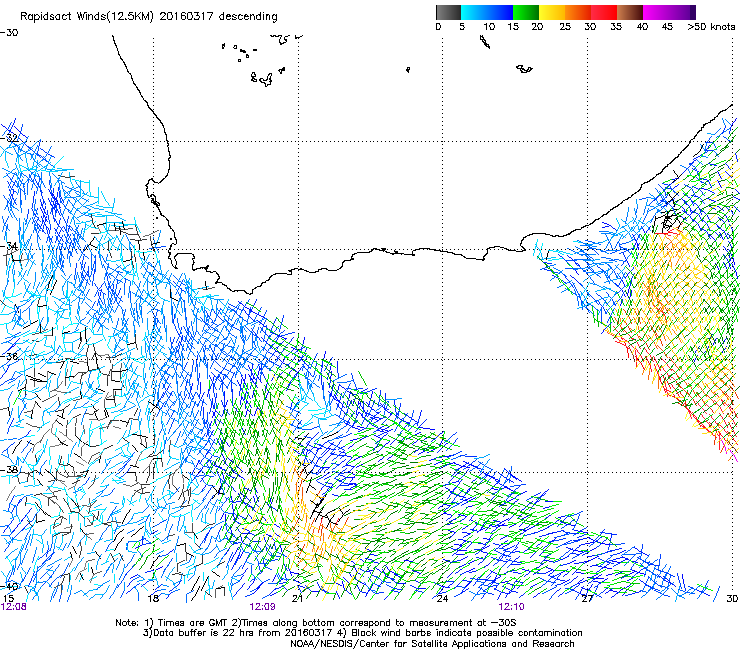Click the '-32' latitude axis label
The image size is (740, 650).
tap(9, 138)
